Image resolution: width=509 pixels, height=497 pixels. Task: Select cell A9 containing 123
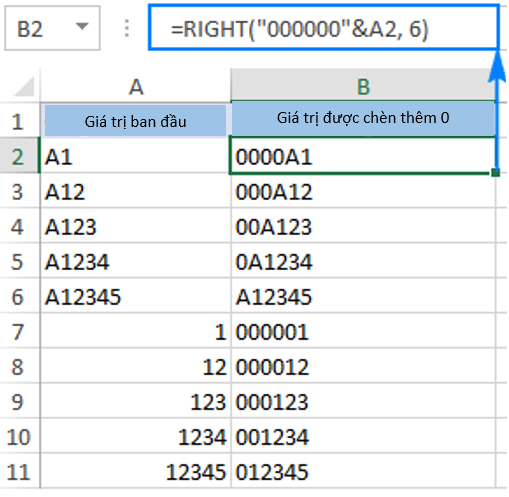[136, 401]
